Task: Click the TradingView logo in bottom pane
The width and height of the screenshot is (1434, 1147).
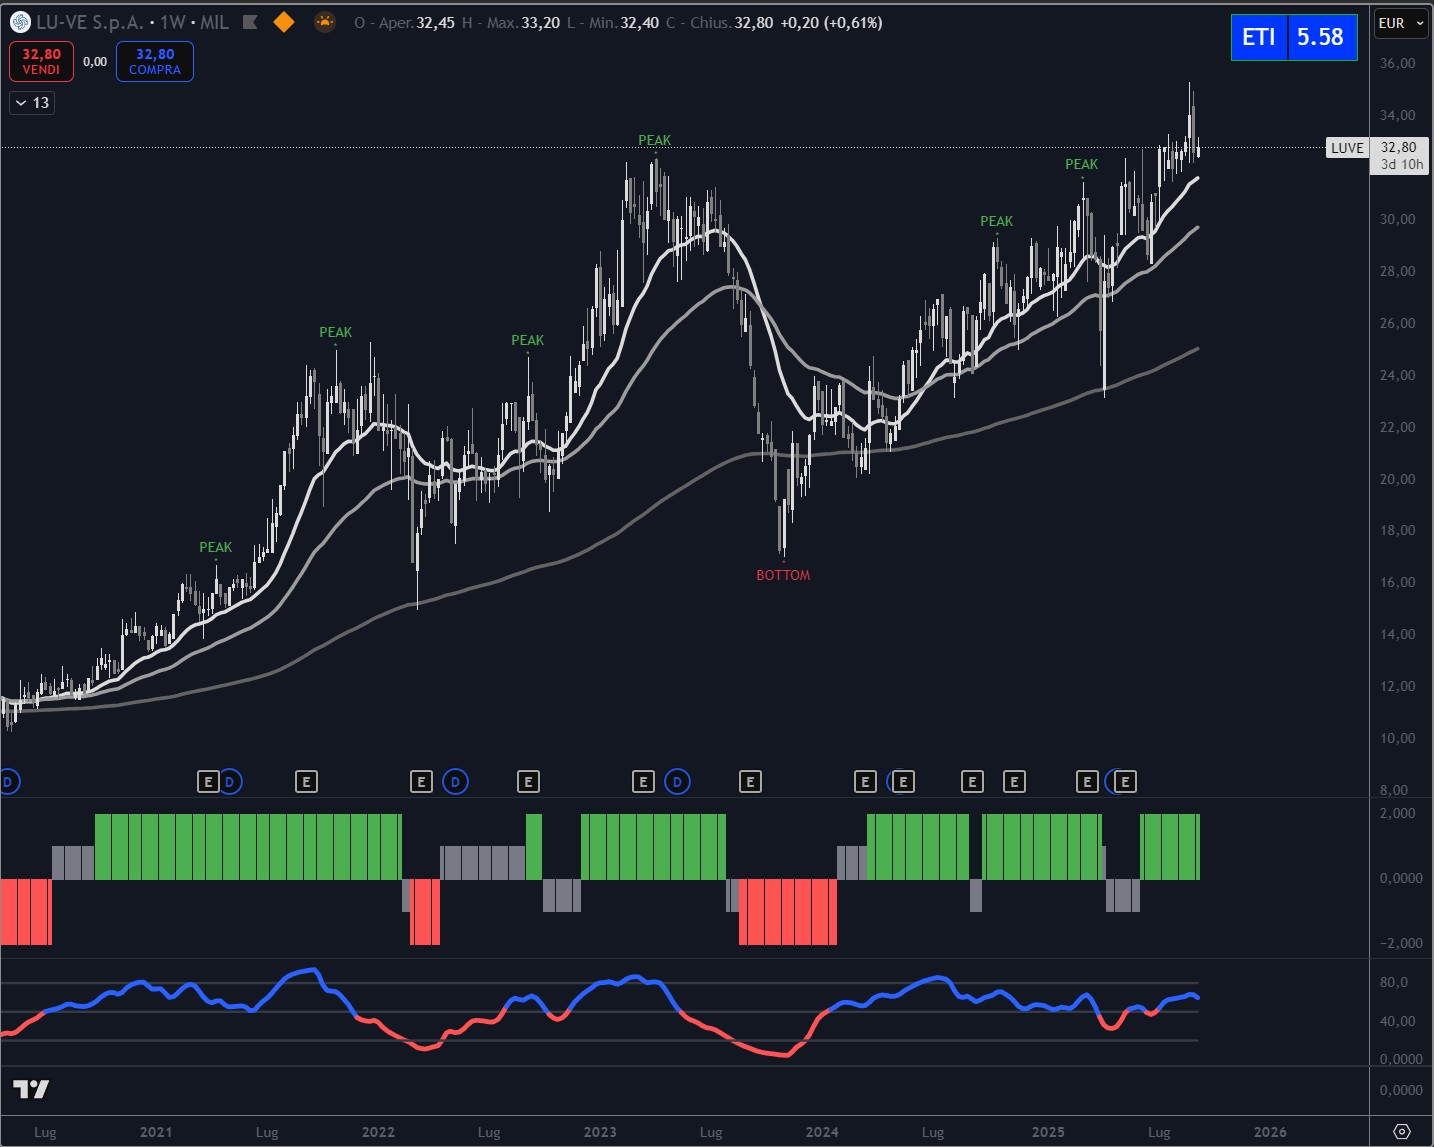Action: click(x=31, y=1089)
